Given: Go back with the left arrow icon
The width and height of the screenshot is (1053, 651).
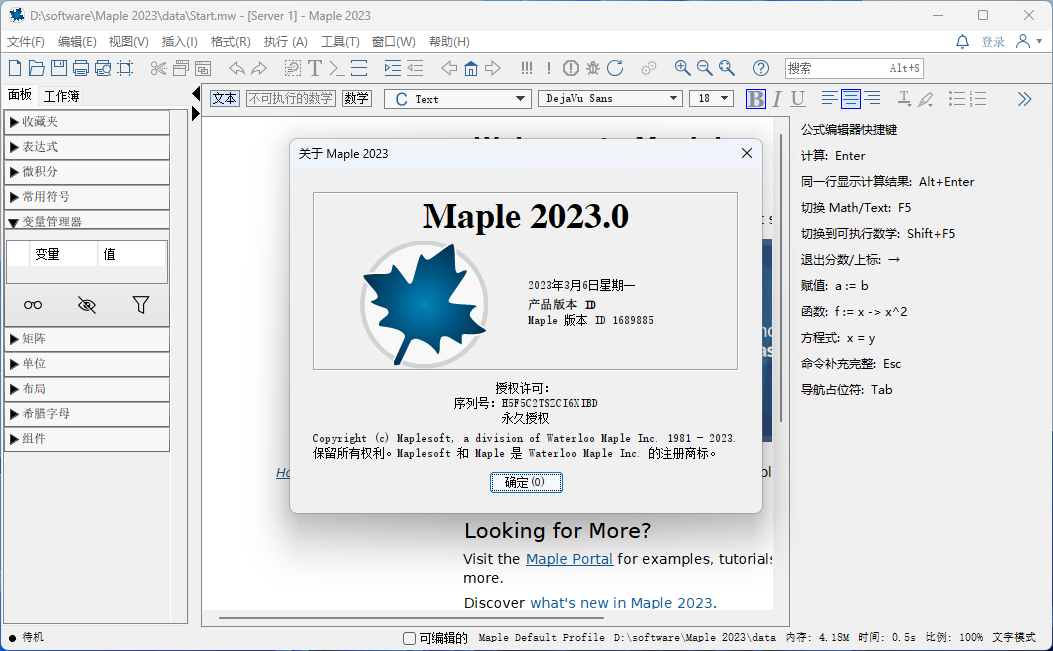Looking at the screenshot, I should pyautogui.click(x=449, y=68).
